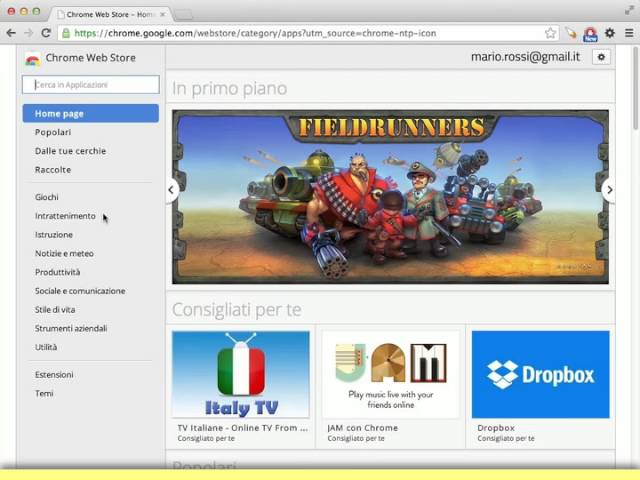Browse Sociale e comunicazione category
Viewport: 640px width, 480px height.
click(x=80, y=291)
